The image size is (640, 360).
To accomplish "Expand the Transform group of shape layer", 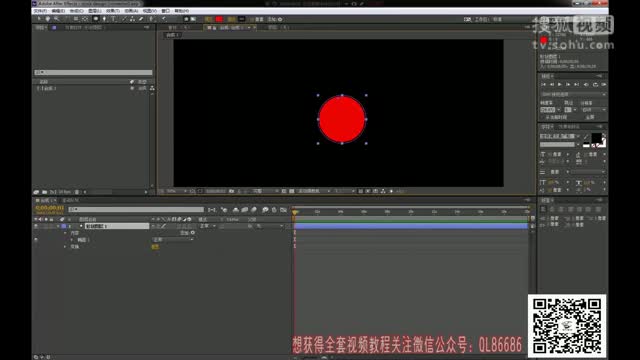I will click(65, 247).
